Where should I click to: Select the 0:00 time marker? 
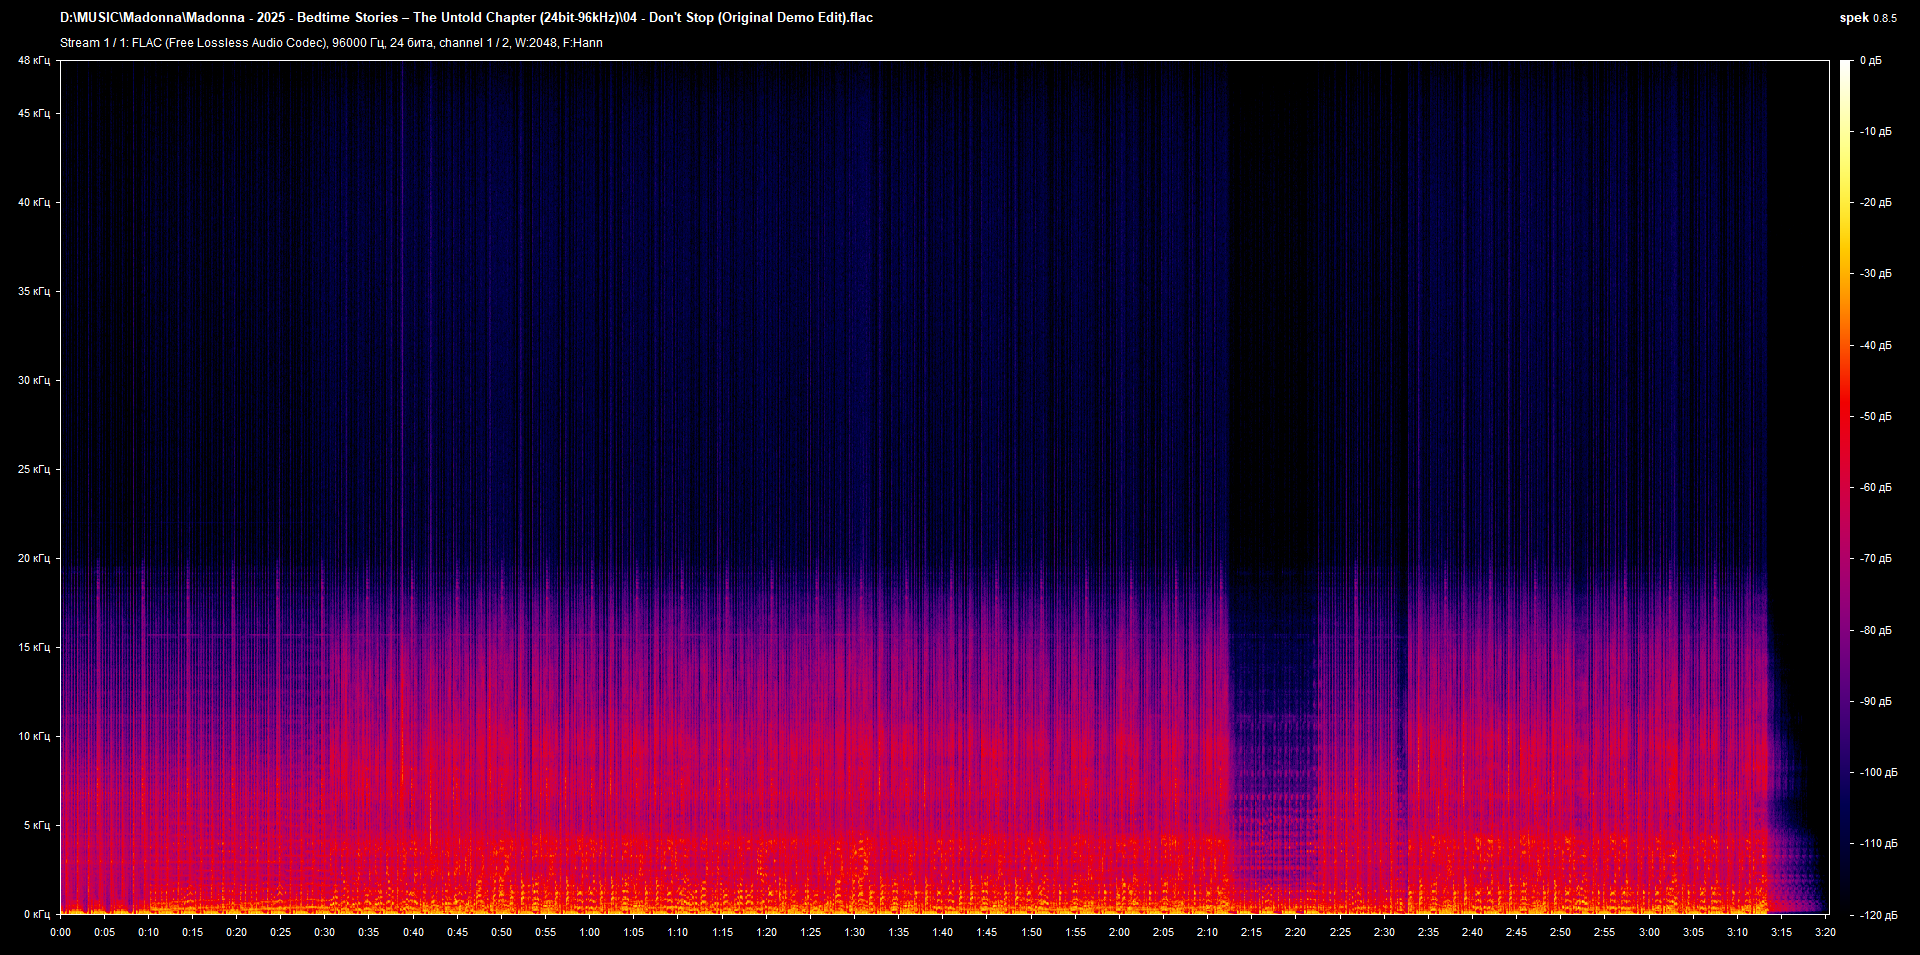click(61, 932)
